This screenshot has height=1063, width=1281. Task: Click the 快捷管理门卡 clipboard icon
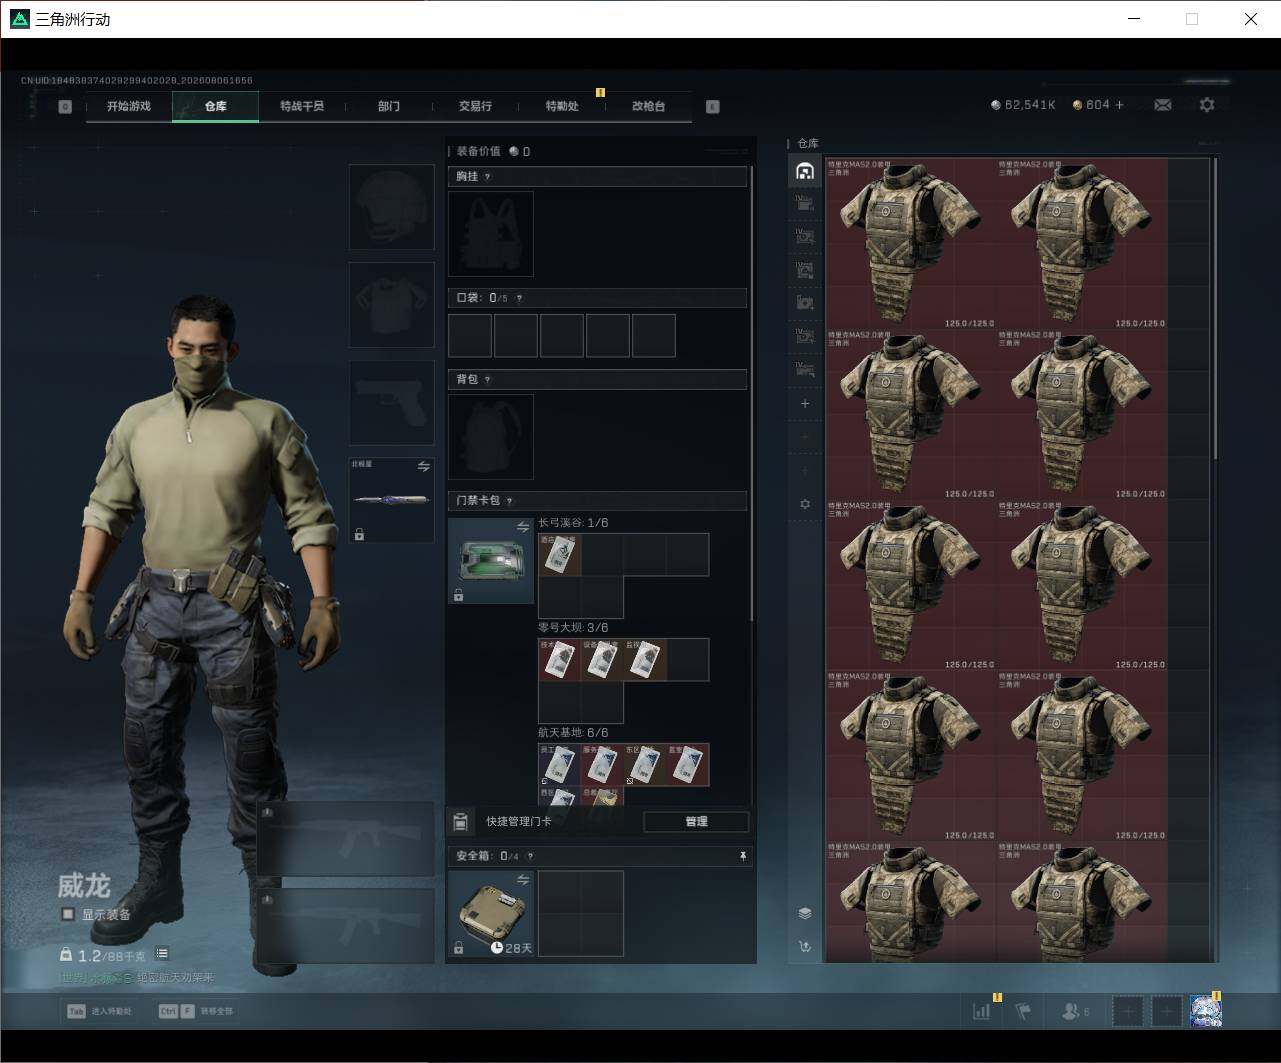460,822
